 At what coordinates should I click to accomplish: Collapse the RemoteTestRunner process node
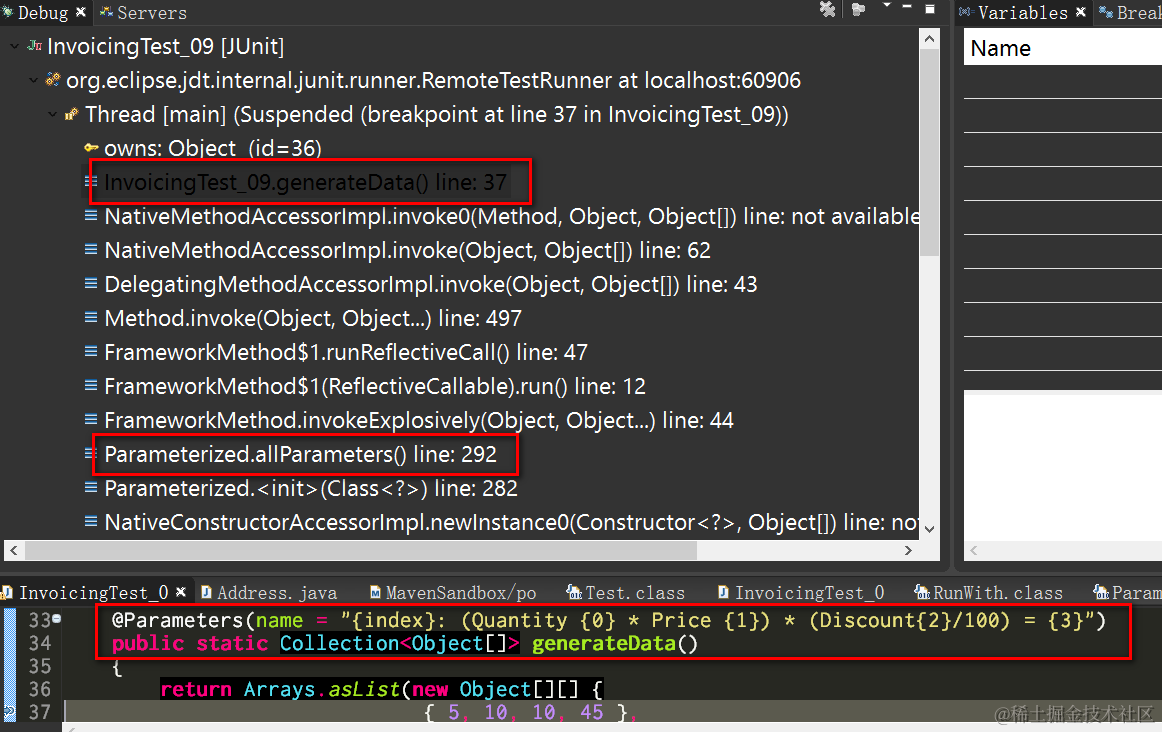tap(33, 80)
